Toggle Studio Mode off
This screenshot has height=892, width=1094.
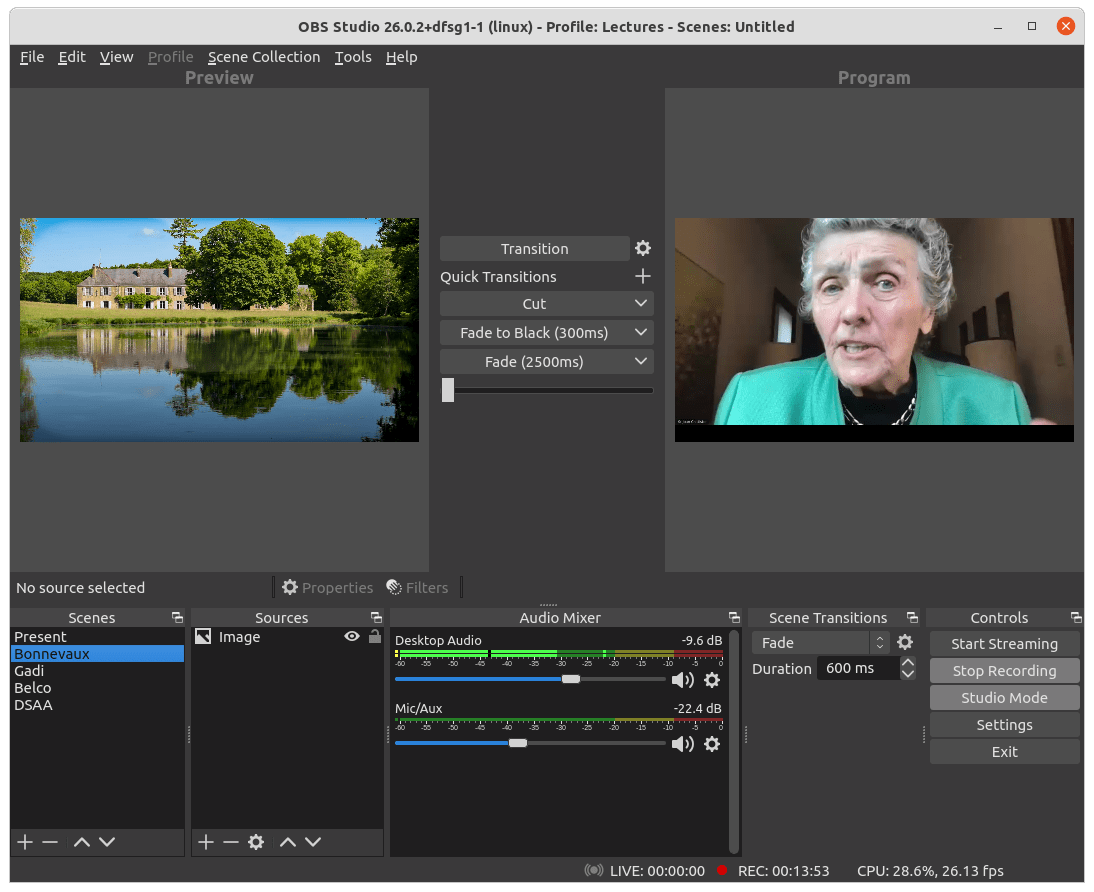pyautogui.click(x=1004, y=697)
